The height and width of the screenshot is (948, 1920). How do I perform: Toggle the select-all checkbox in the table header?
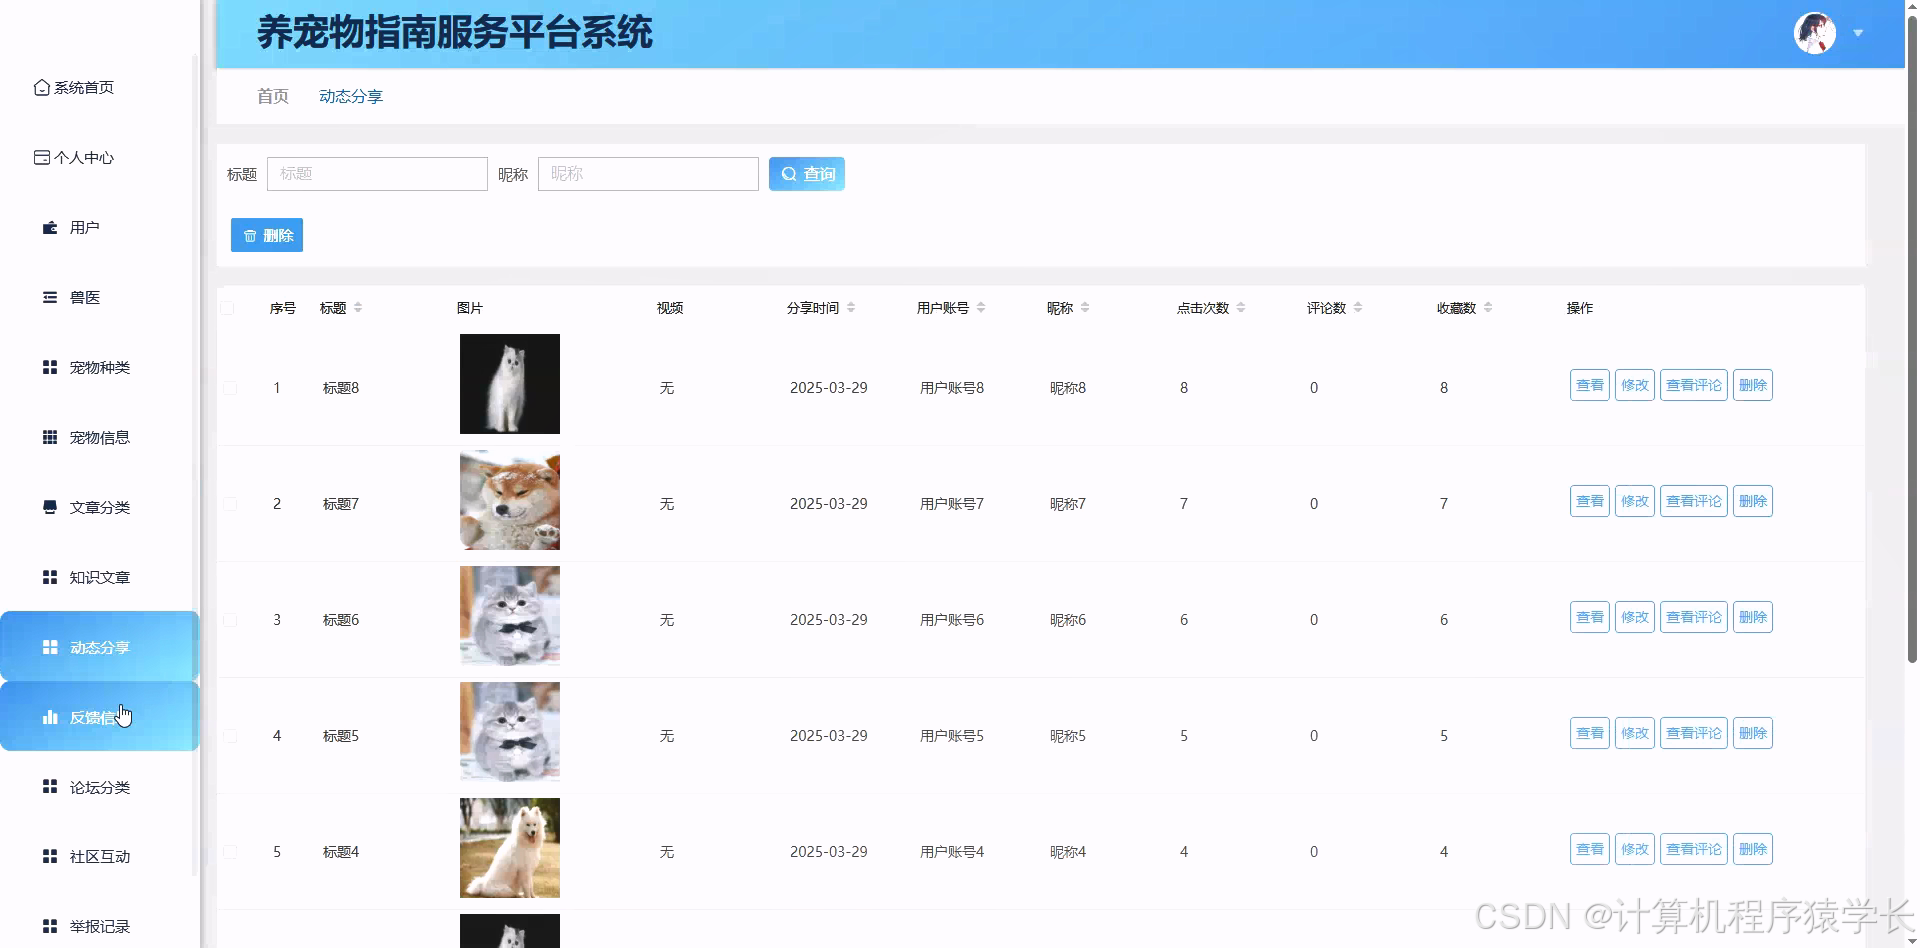point(229,308)
